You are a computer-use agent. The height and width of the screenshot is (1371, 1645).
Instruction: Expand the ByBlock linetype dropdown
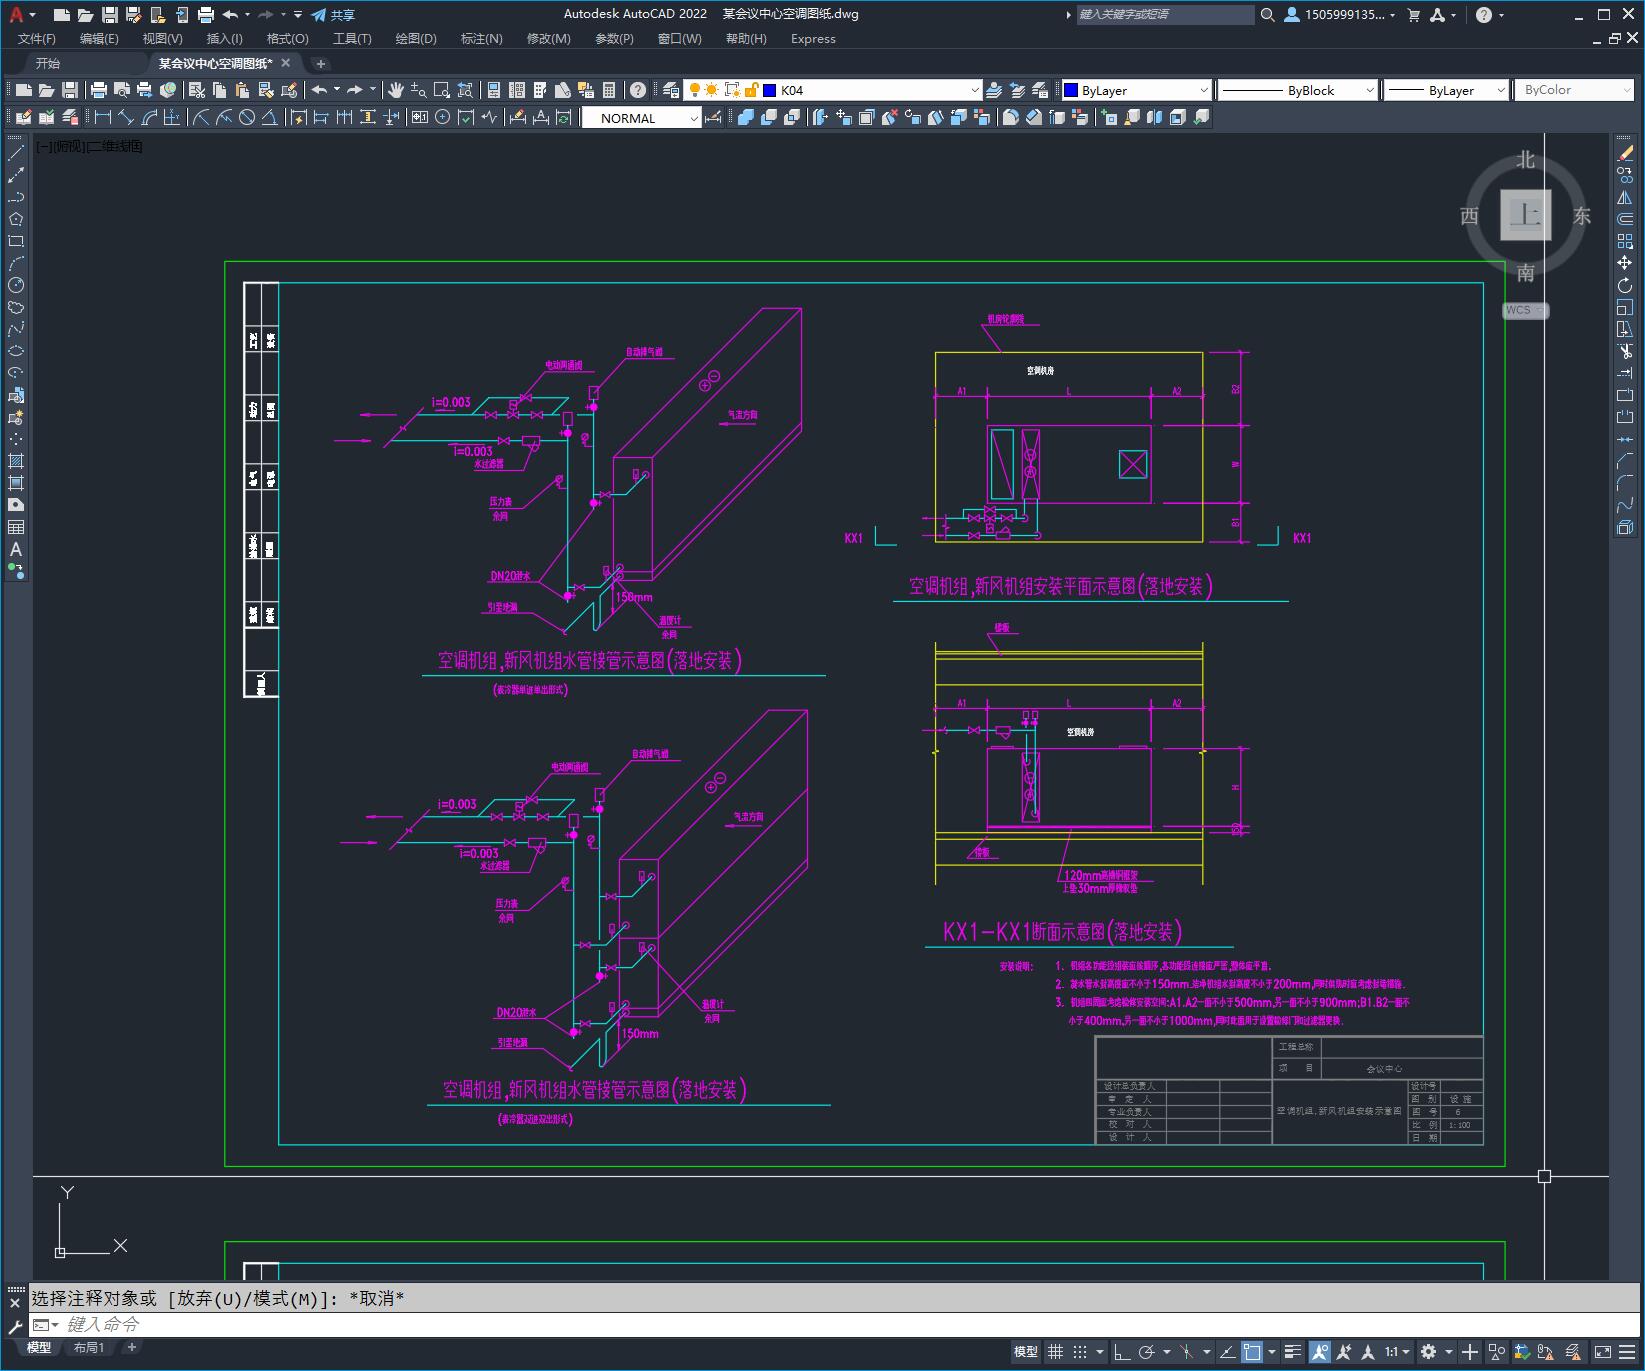1369,90
